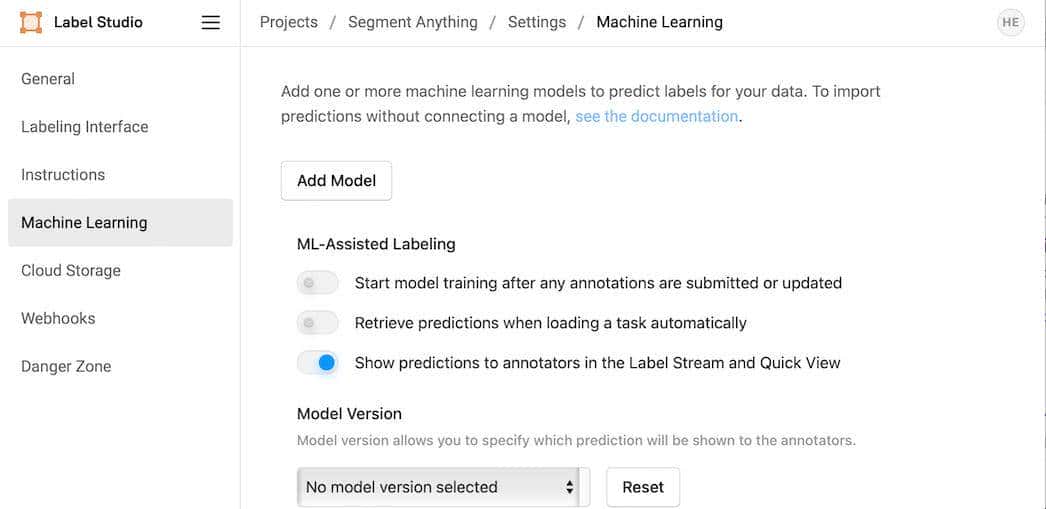Image resolution: width=1046 pixels, height=509 pixels.
Task: Open the see the documentation link
Action: pyautogui.click(x=656, y=116)
